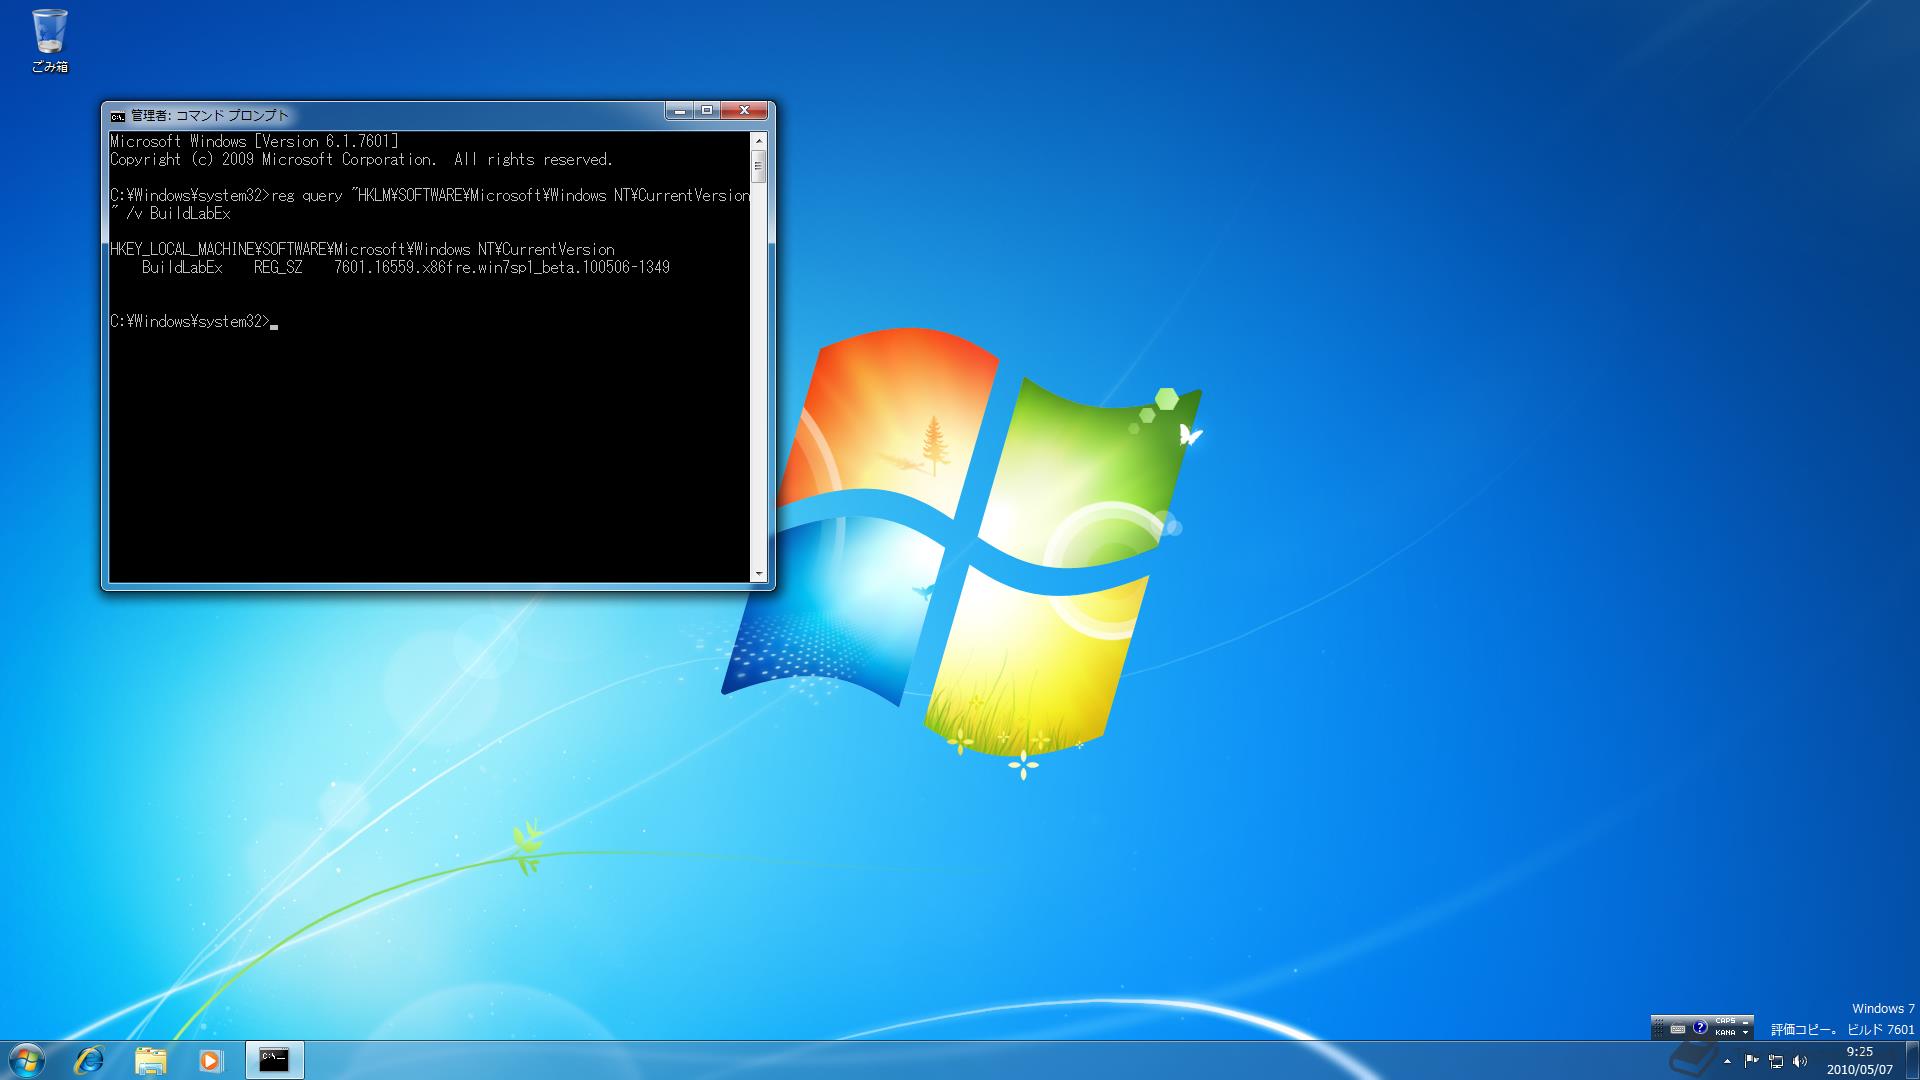
Task: Click the Command Prompt scrollbar thumb
Action: [x=758, y=166]
